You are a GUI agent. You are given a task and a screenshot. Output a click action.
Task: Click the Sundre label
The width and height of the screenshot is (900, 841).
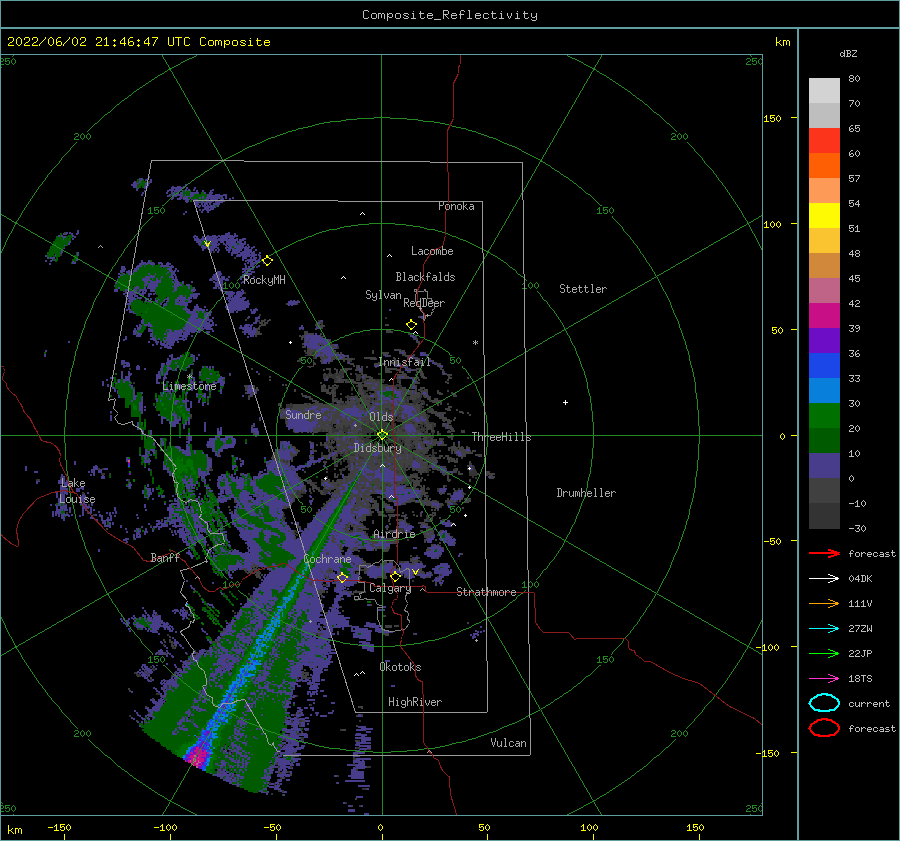[303, 414]
